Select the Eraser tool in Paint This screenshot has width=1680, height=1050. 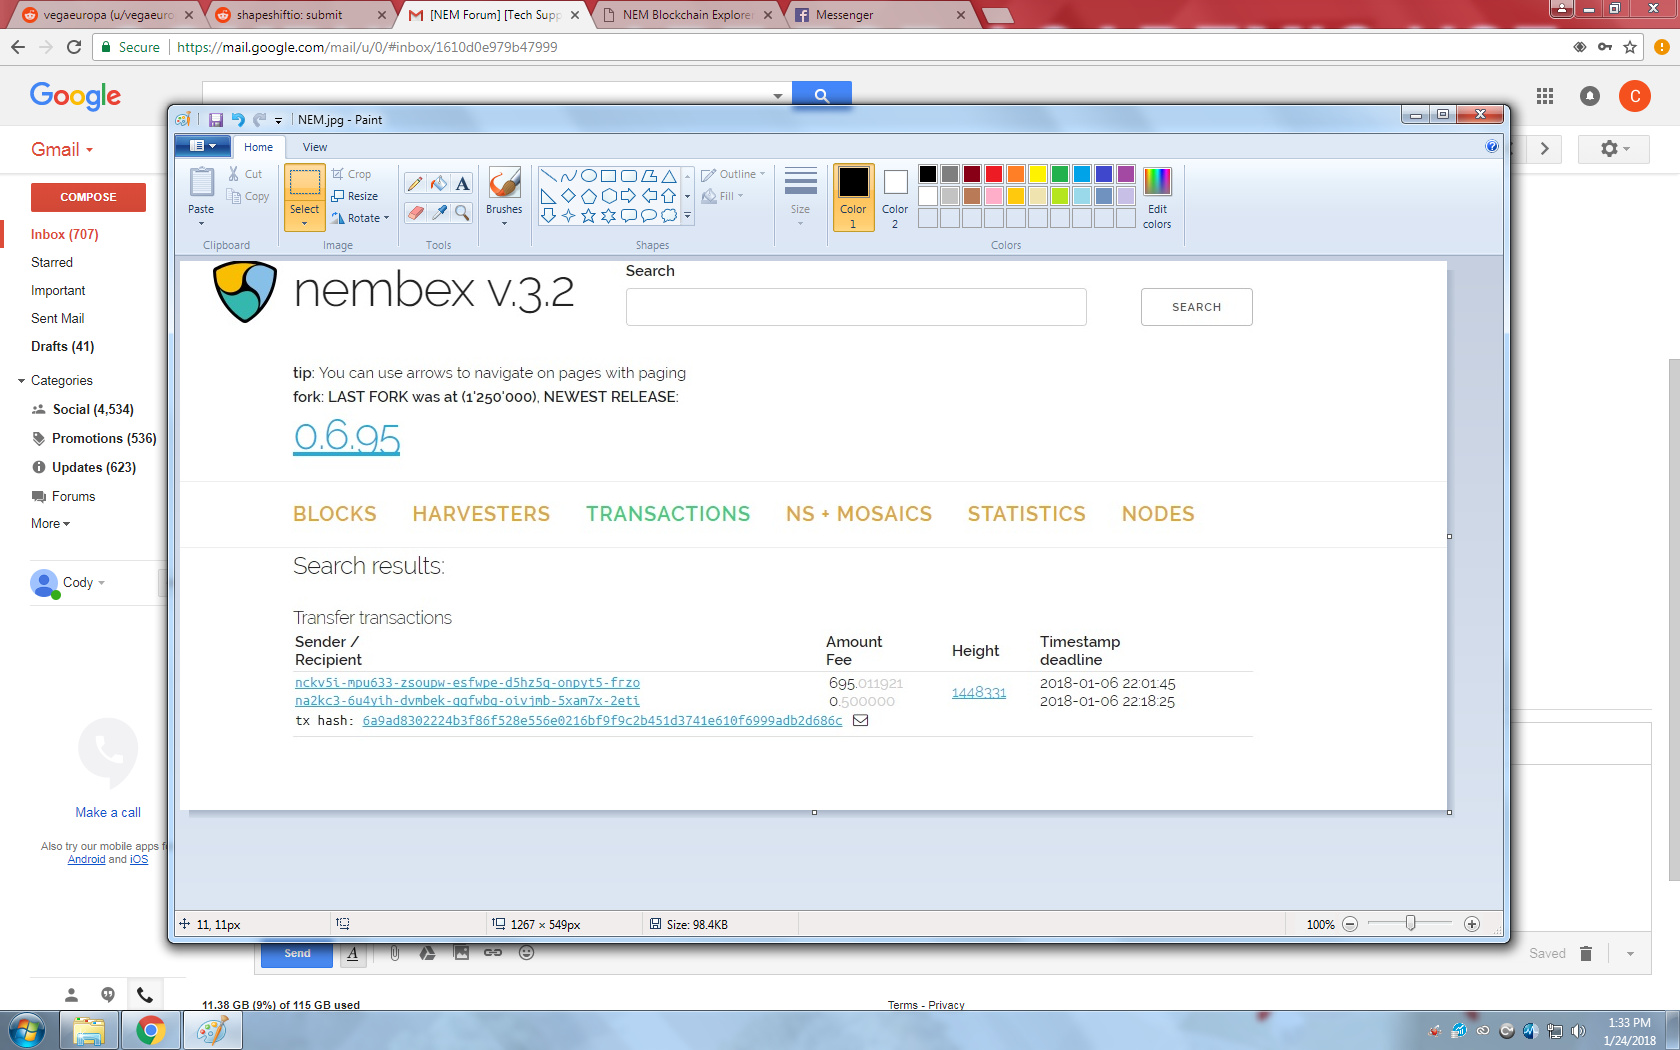[414, 212]
